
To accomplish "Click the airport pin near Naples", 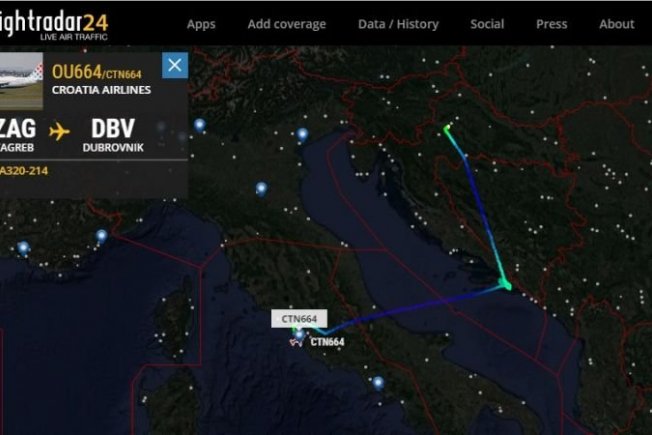I will pyautogui.click(x=378, y=382).
